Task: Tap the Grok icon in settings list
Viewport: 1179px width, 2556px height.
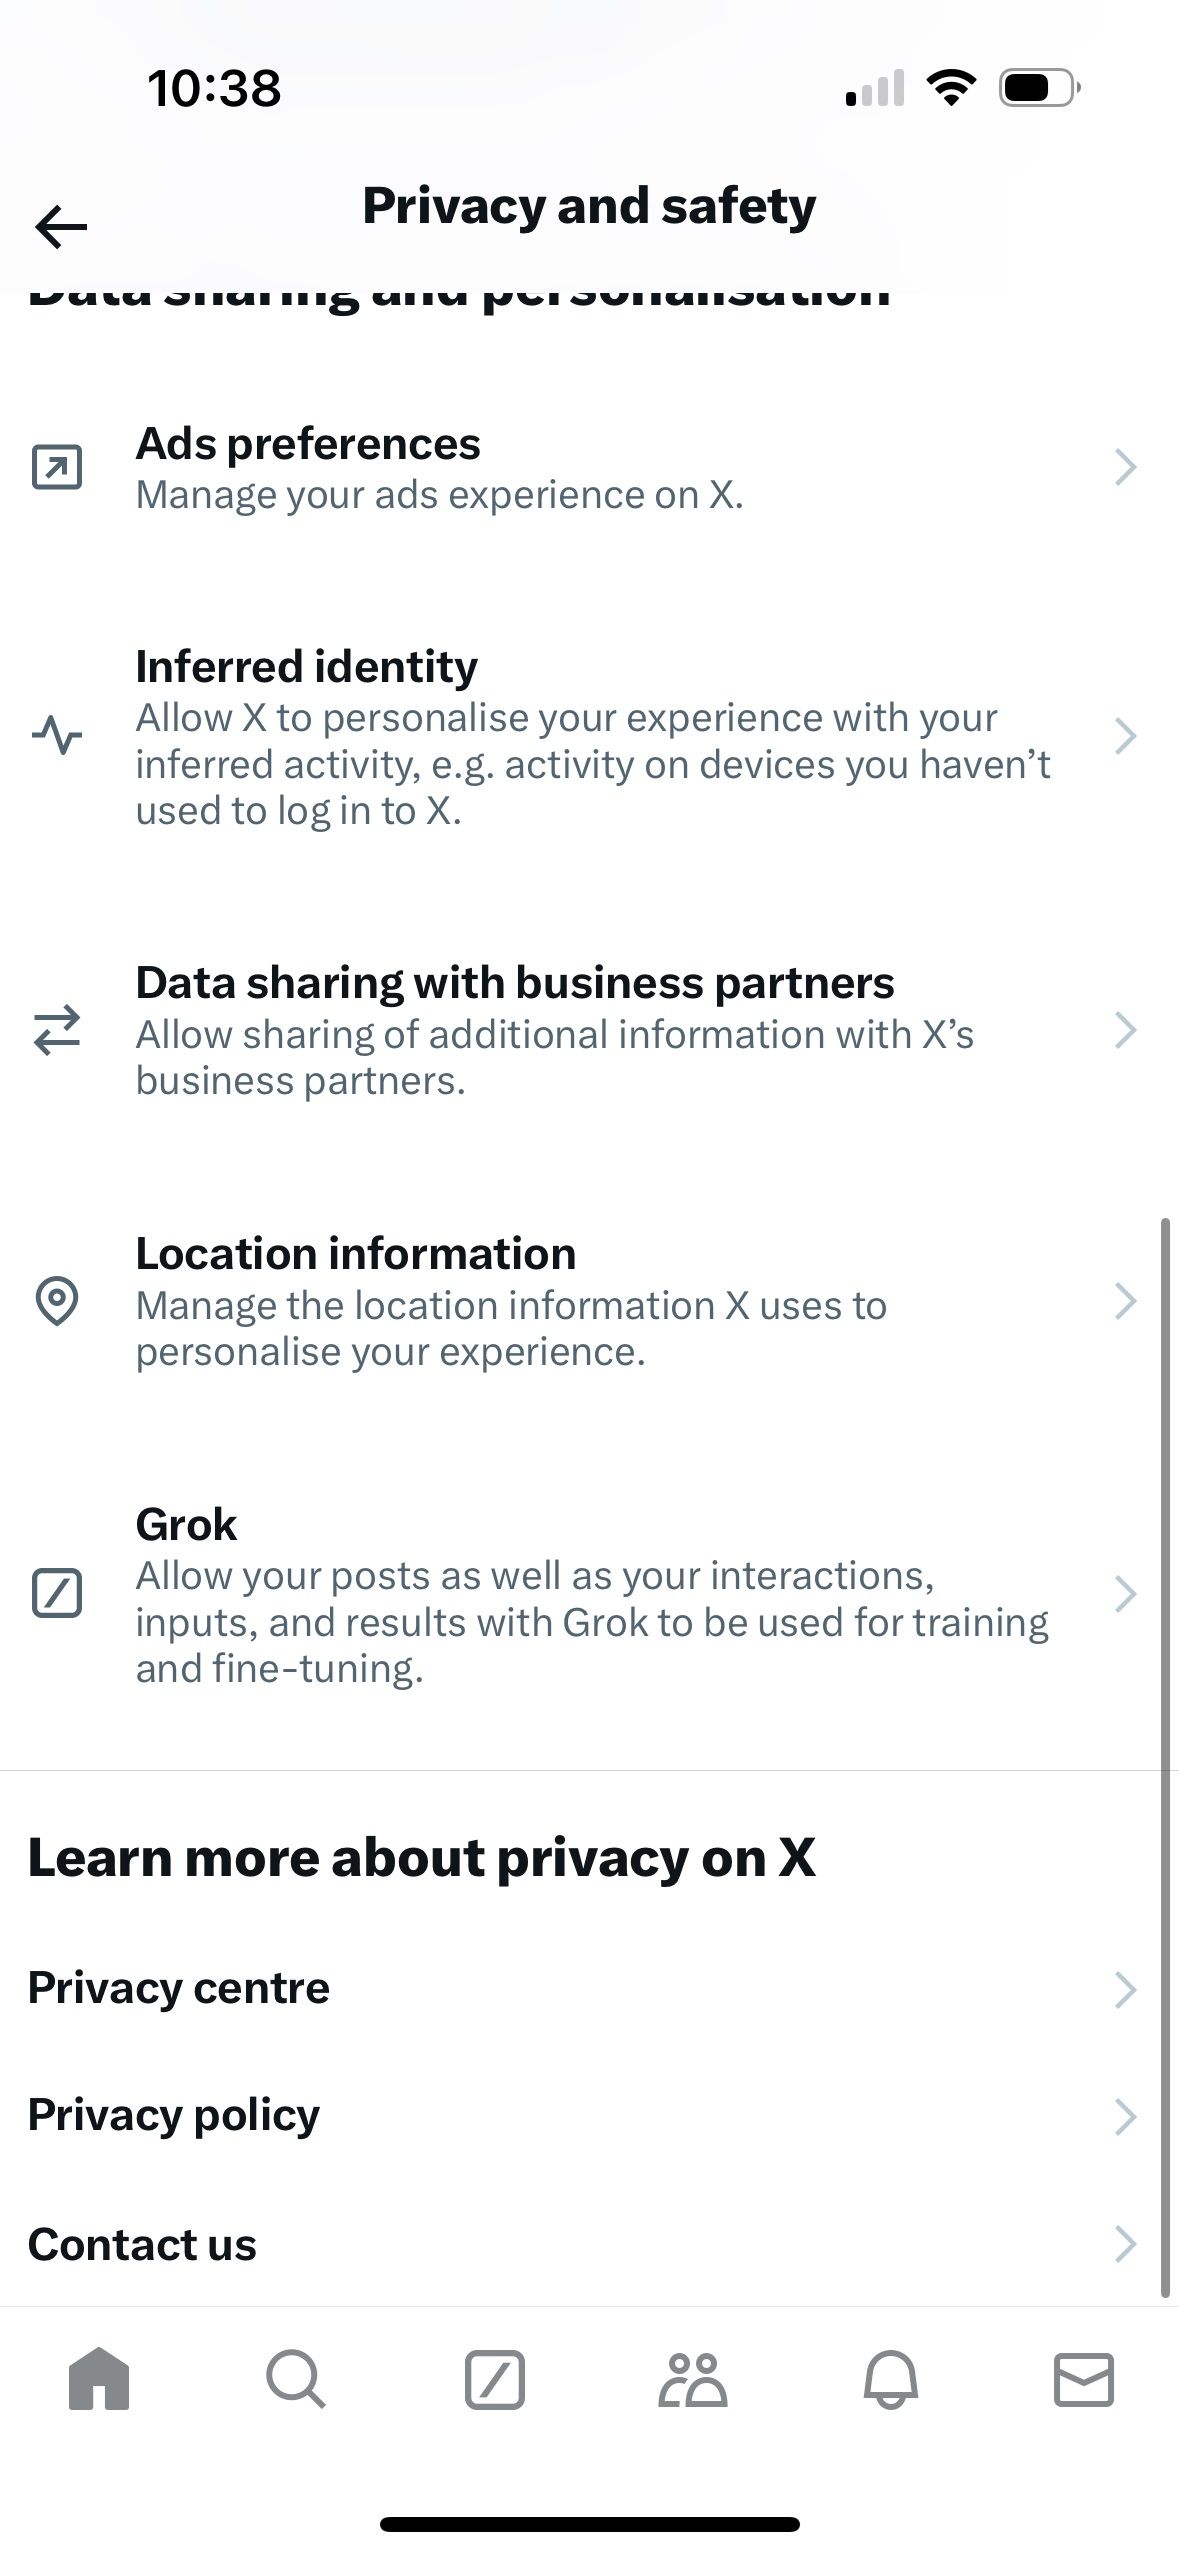Action: pyautogui.click(x=57, y=1593)
